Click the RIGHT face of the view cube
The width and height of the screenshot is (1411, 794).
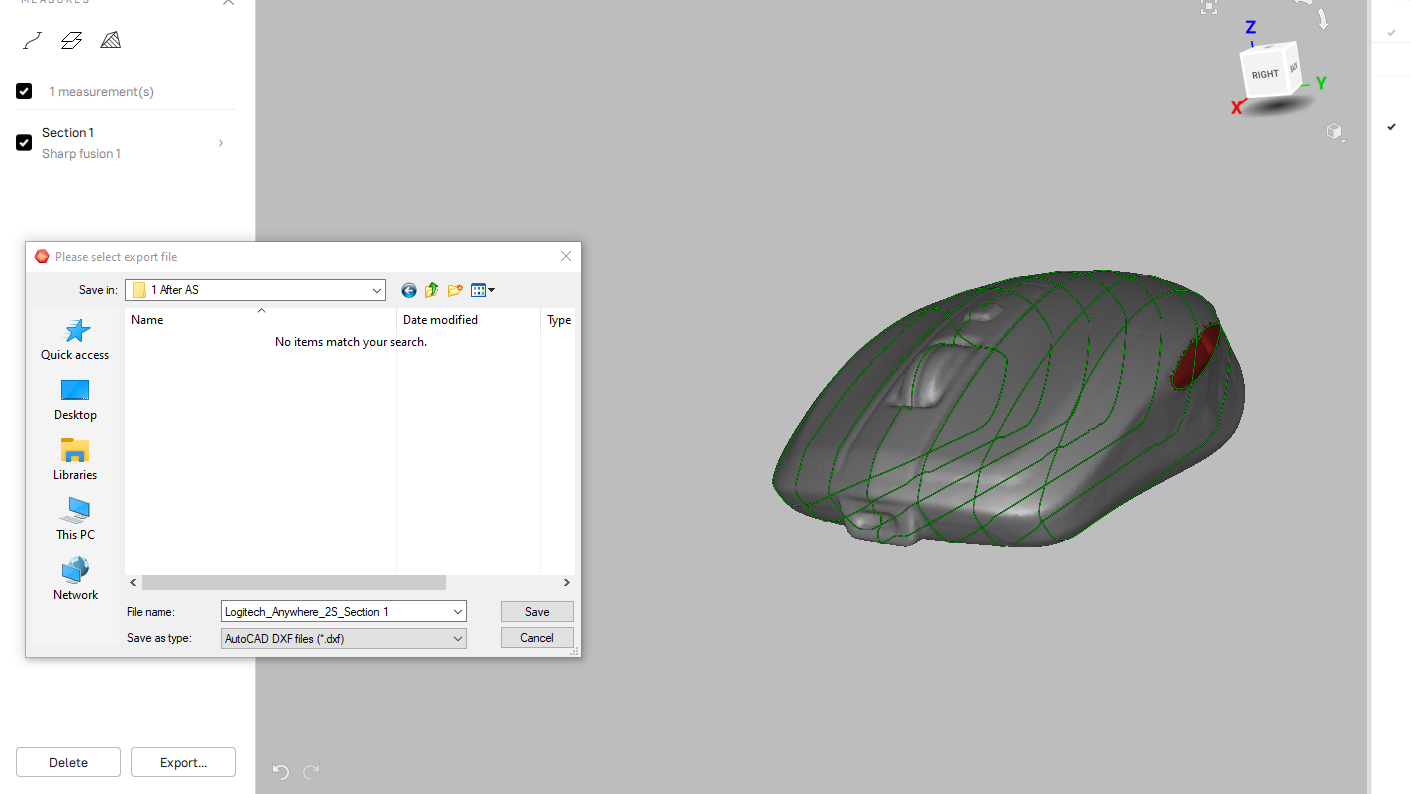point(1264,74)
